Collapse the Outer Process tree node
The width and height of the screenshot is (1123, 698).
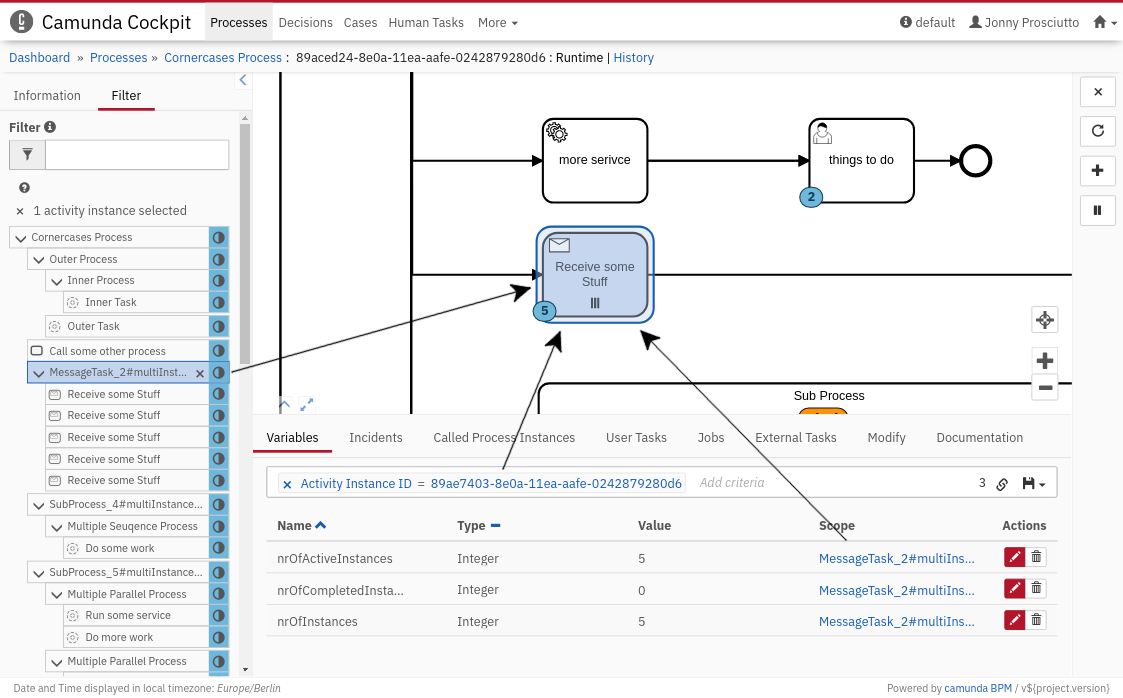coord(39,259)
